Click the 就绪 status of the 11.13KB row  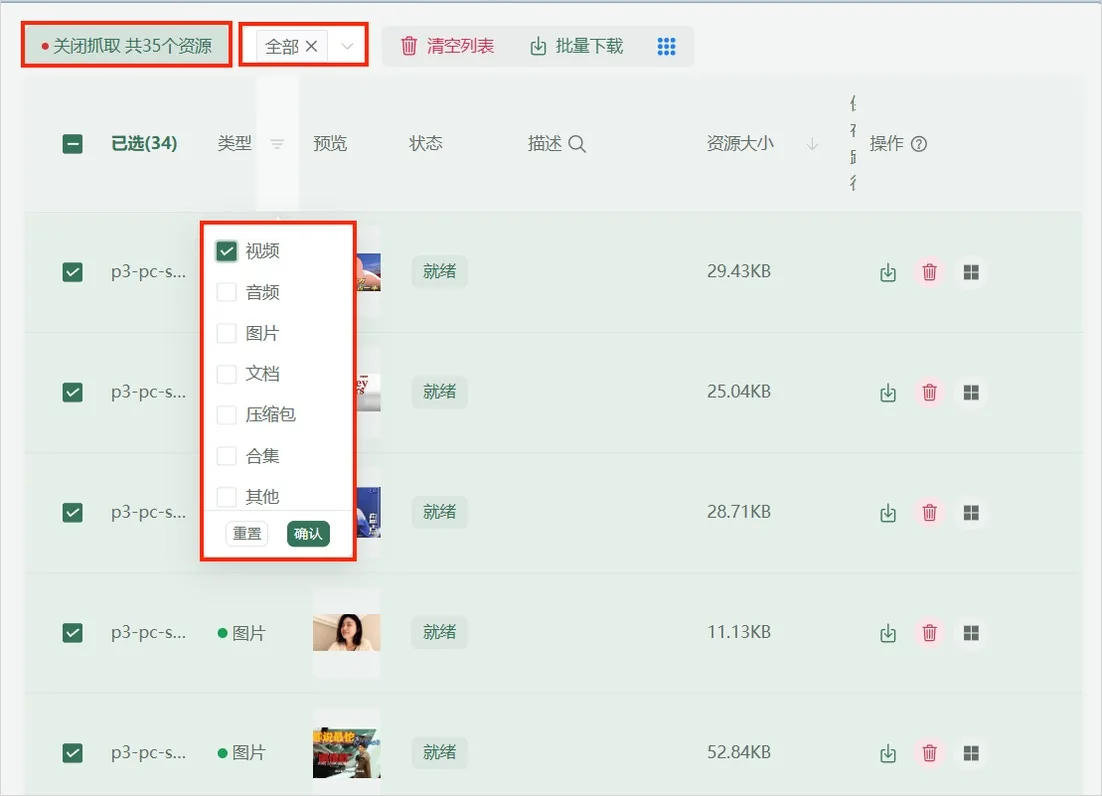pos(439,632)
